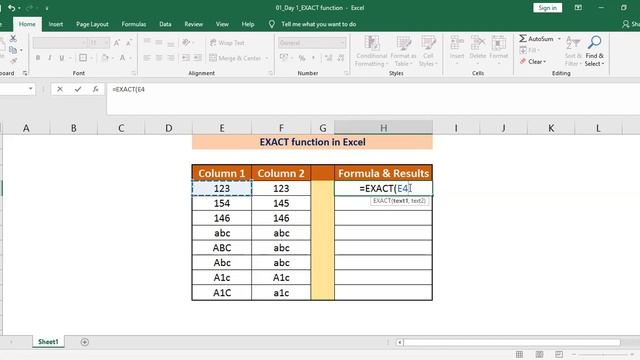This screenshot has height=360, width=640.
Task: Open the font size dropdown
Action: (x=107, y=43)
